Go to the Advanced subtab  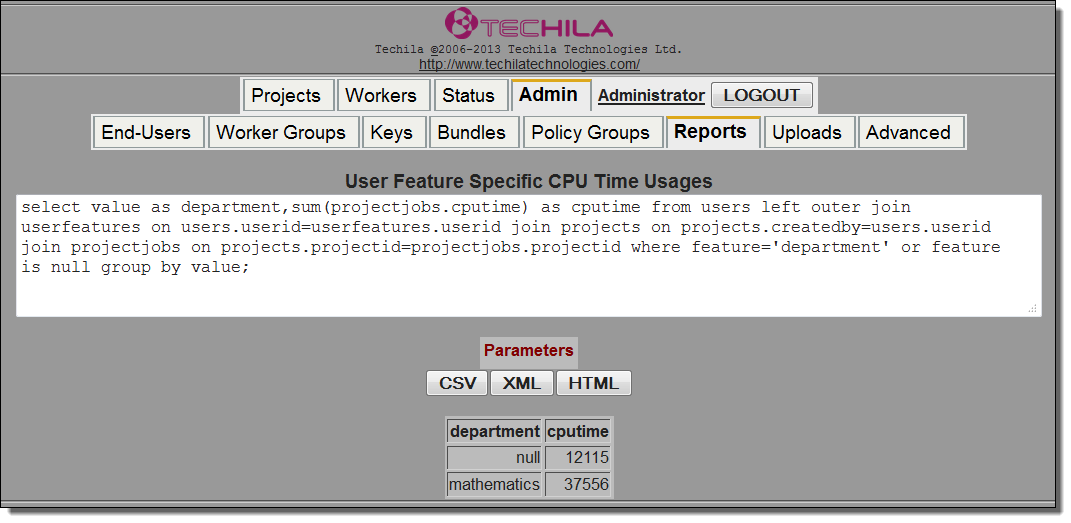point(909,133)
